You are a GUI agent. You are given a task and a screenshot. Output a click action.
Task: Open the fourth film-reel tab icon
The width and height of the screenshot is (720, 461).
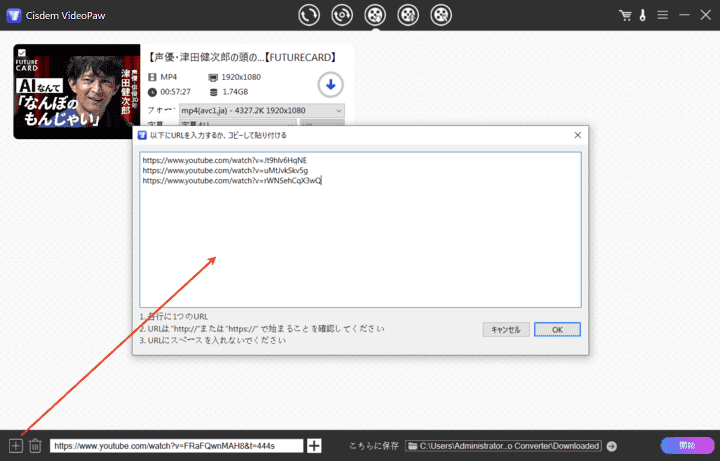tap(408, 15)
